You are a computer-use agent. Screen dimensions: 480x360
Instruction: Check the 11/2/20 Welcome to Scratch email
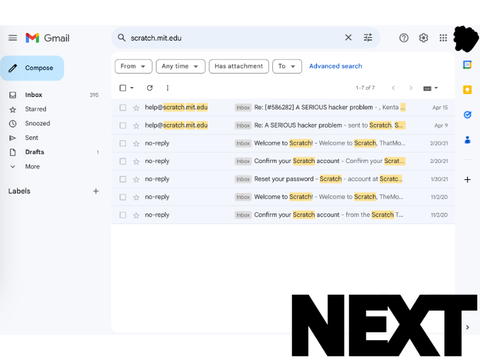click(x=123, y=197)
